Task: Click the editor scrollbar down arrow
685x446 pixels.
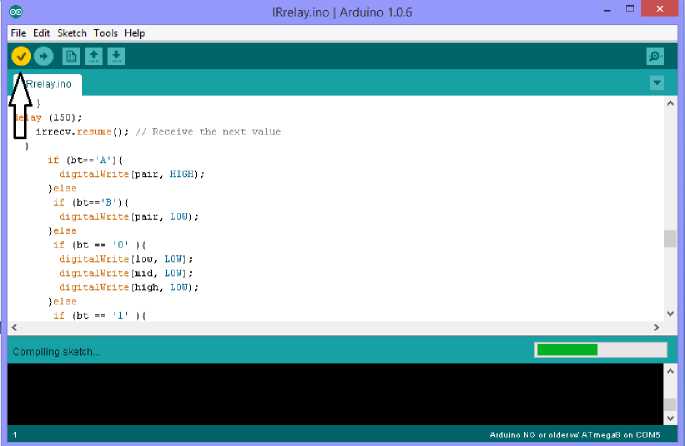Action: pyautogui.click(x=670, y=313)
